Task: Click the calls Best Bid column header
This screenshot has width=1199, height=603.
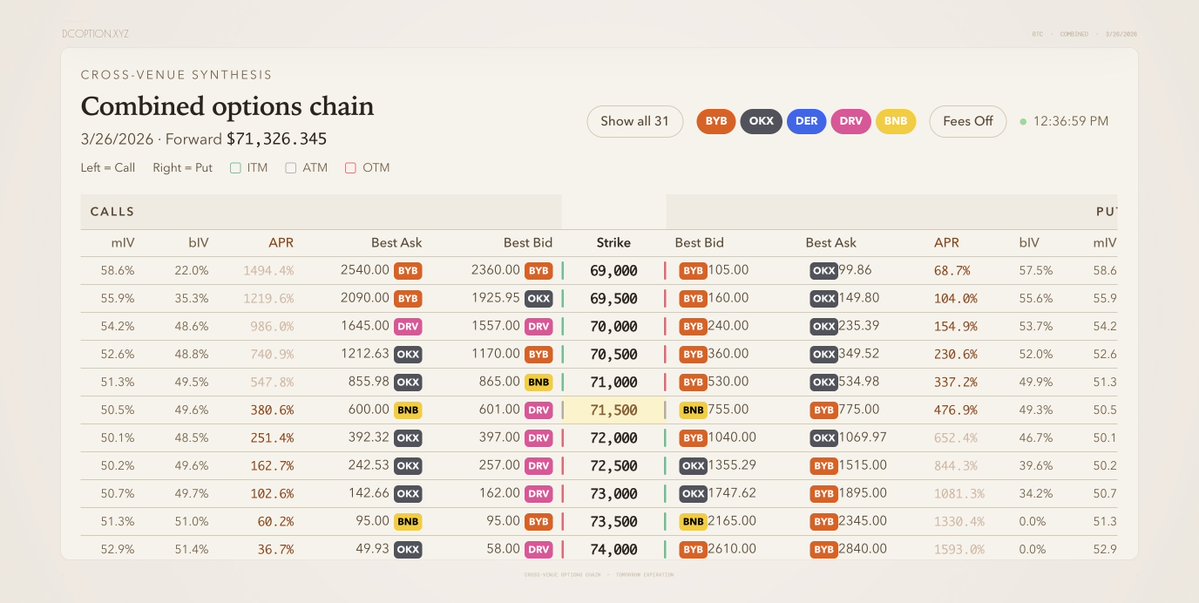Action: (x=528, y=243)
